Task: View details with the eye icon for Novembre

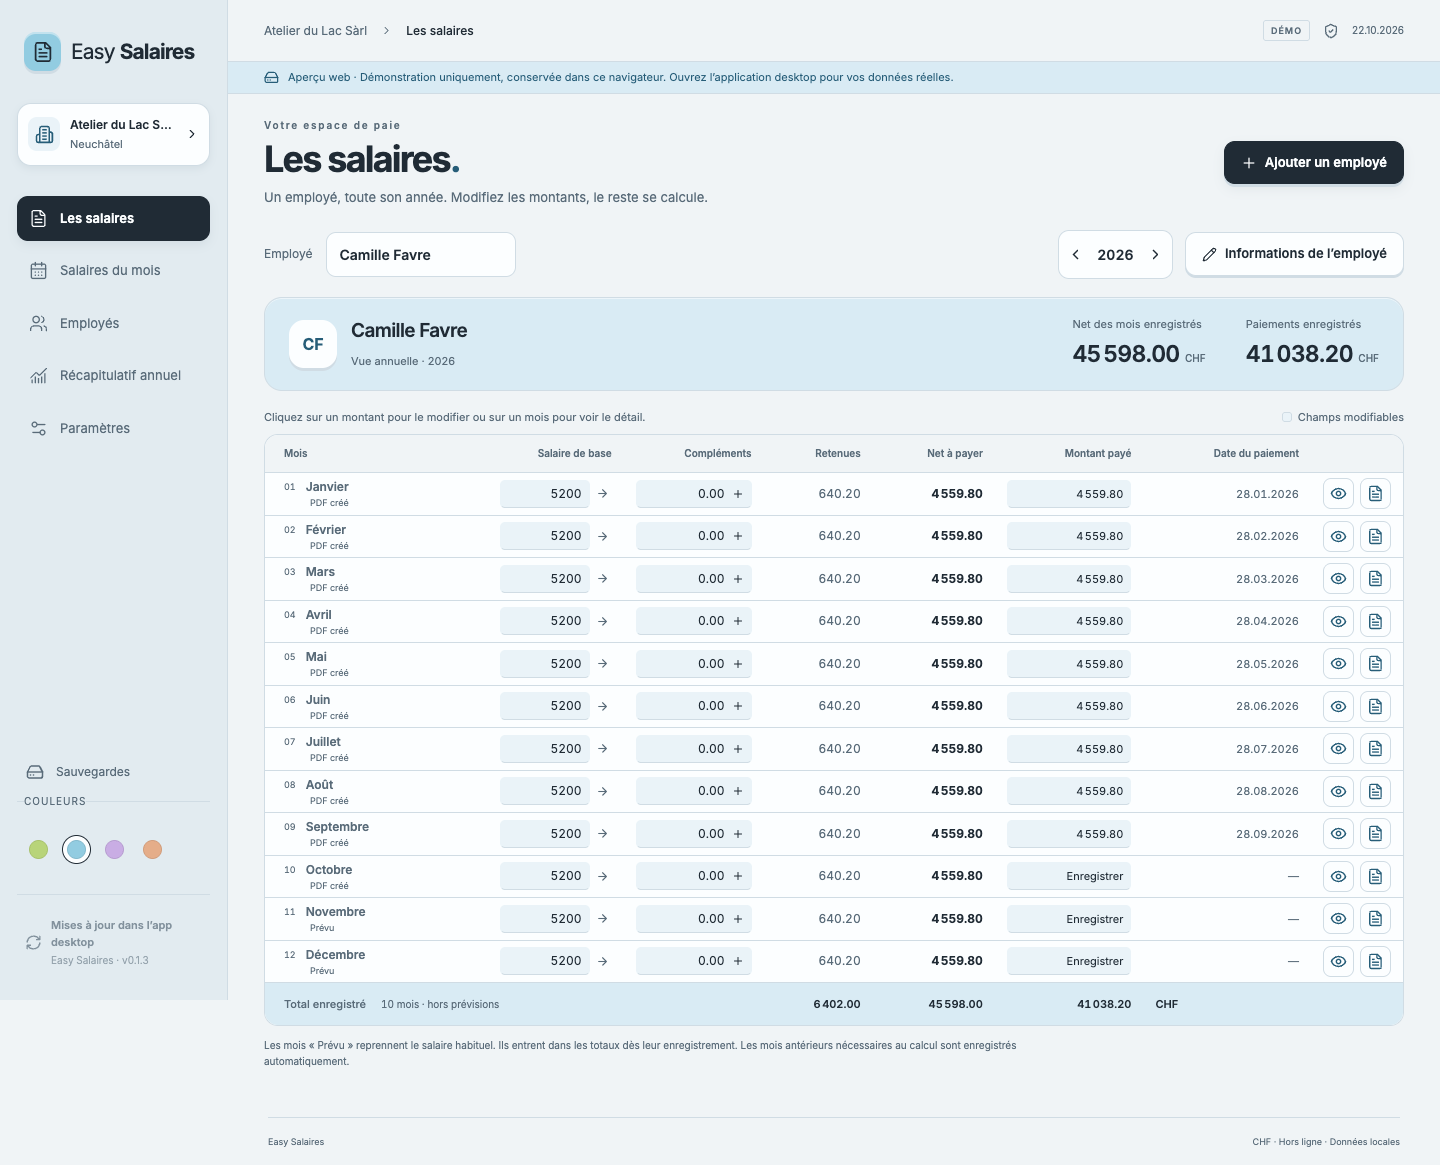Action: [1338, 919]
